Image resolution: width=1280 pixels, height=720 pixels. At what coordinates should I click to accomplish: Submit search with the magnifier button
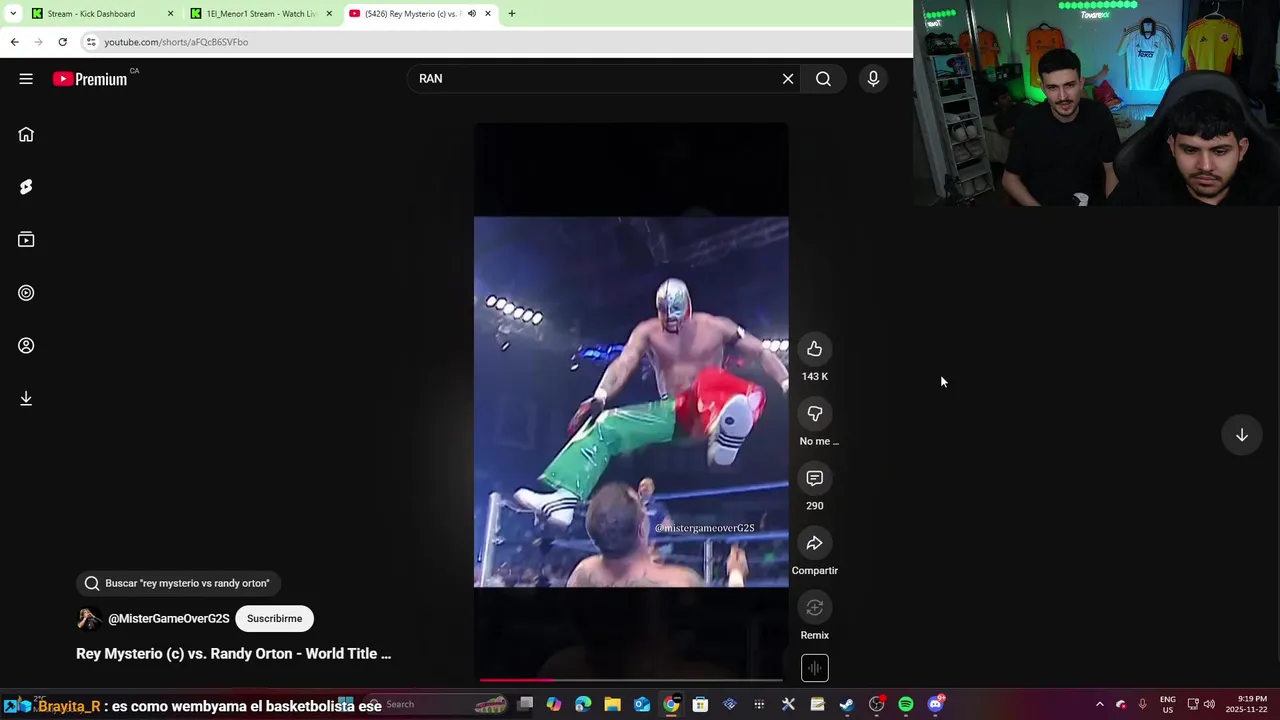point(823,79)
